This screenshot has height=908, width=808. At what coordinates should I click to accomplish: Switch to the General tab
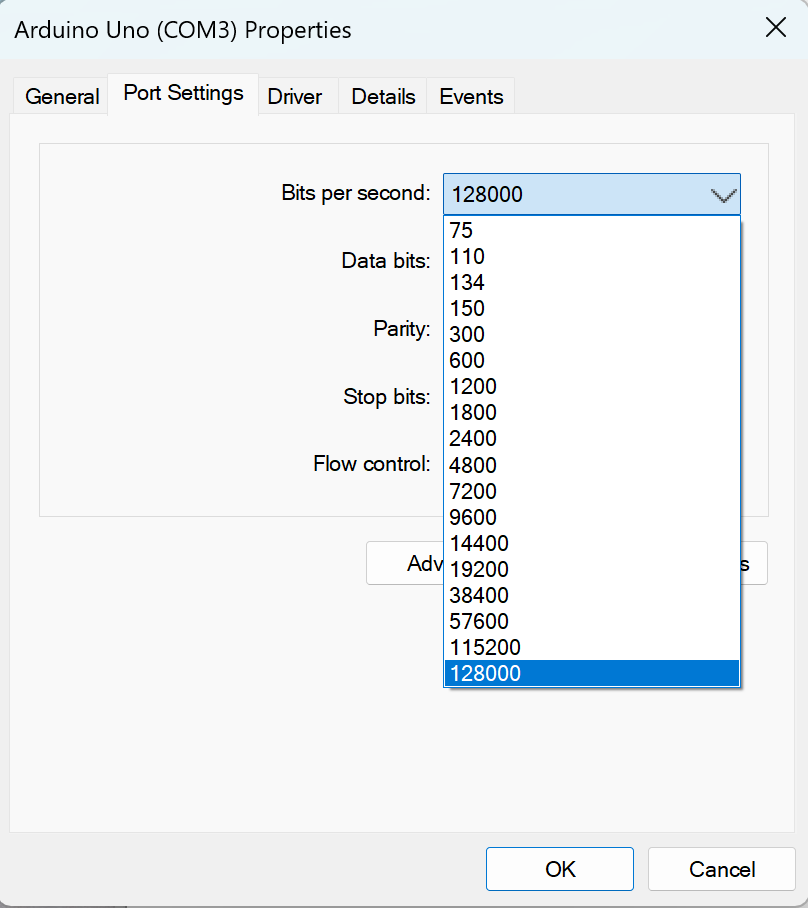[62, 96]
